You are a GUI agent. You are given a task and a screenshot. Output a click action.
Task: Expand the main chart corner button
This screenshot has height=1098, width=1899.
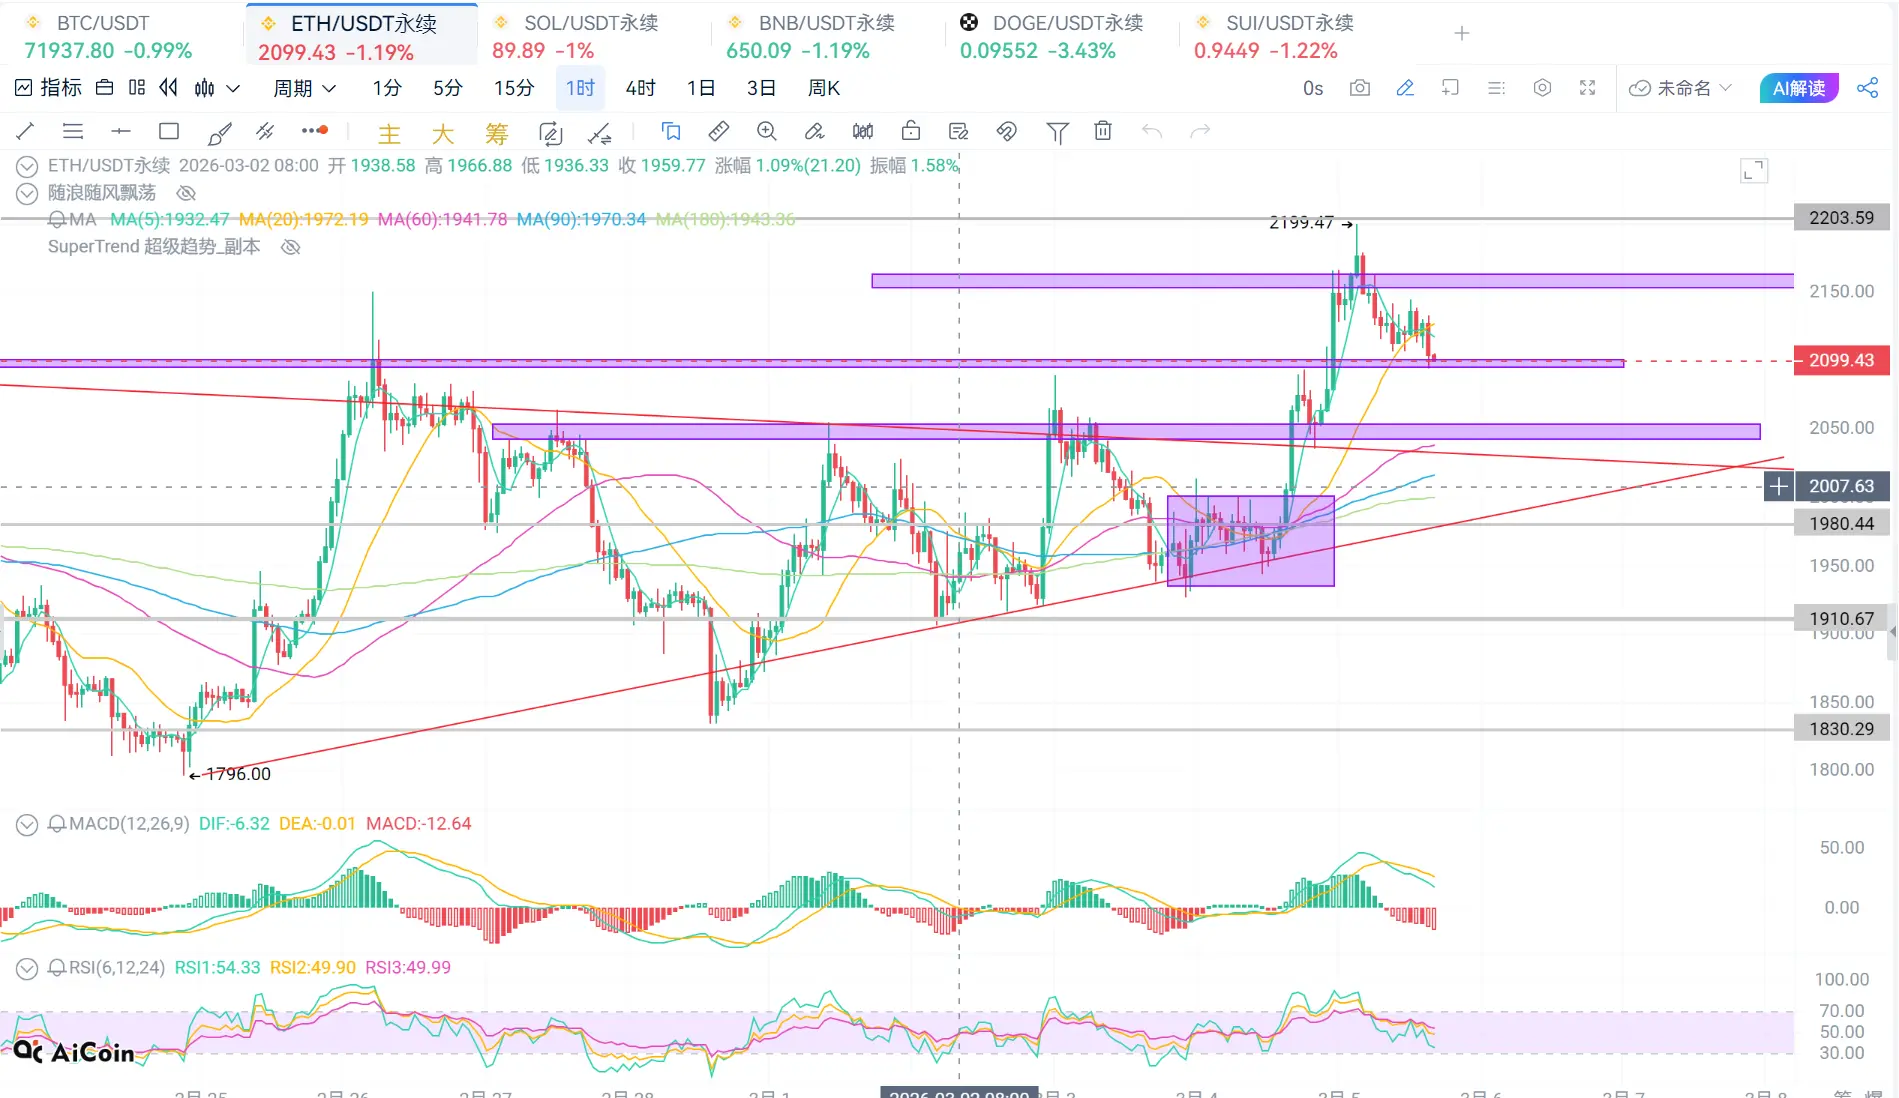pyautogui.click(x=1754, y=171)
